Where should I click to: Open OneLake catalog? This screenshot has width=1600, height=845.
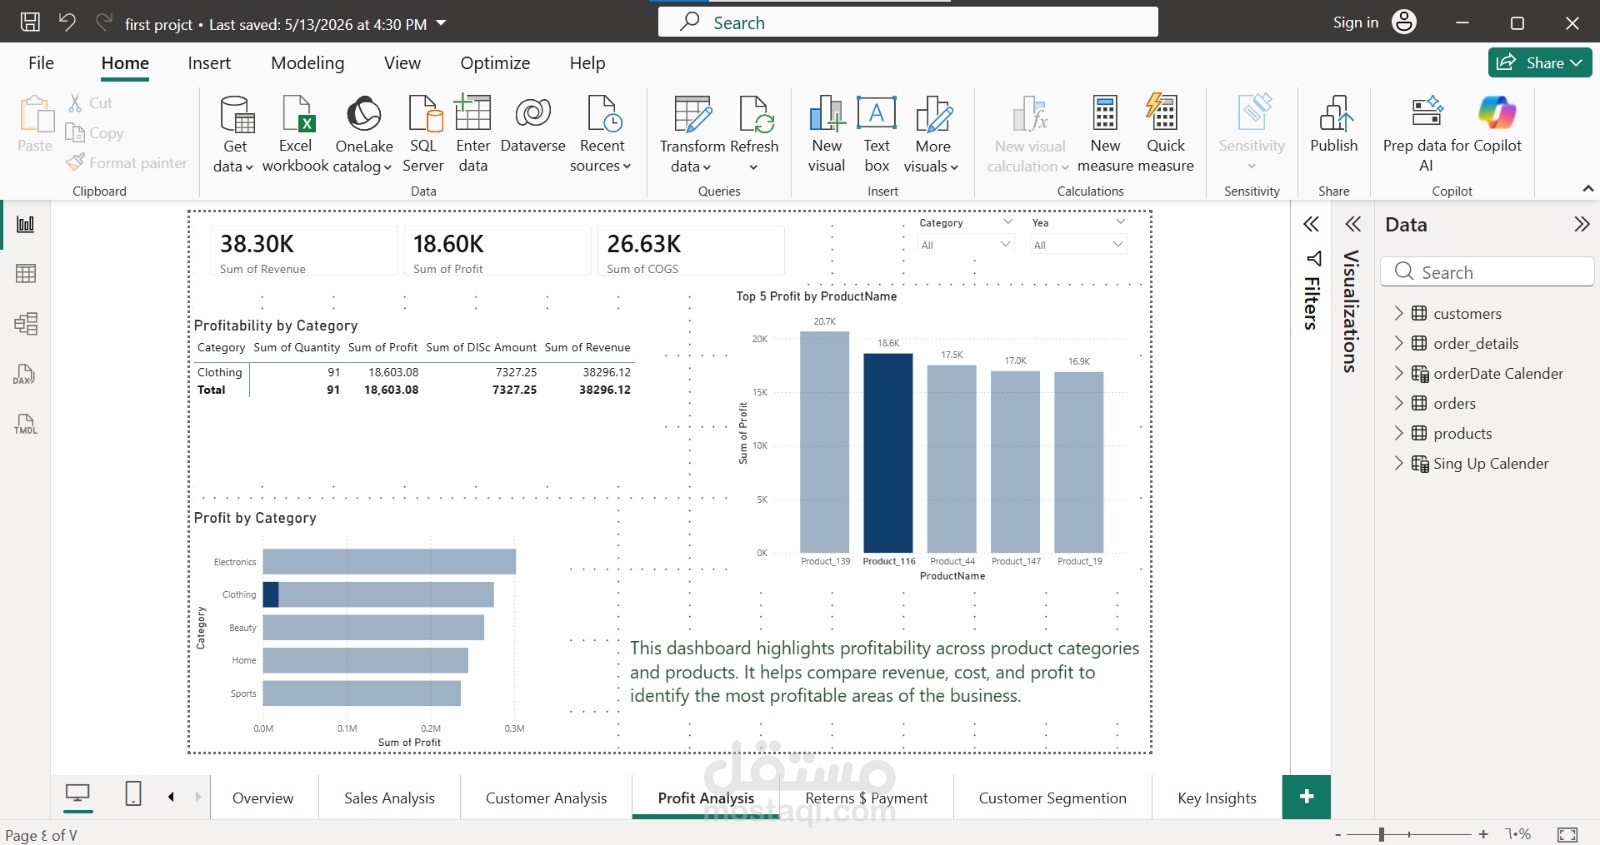click(x=364, y=135)
